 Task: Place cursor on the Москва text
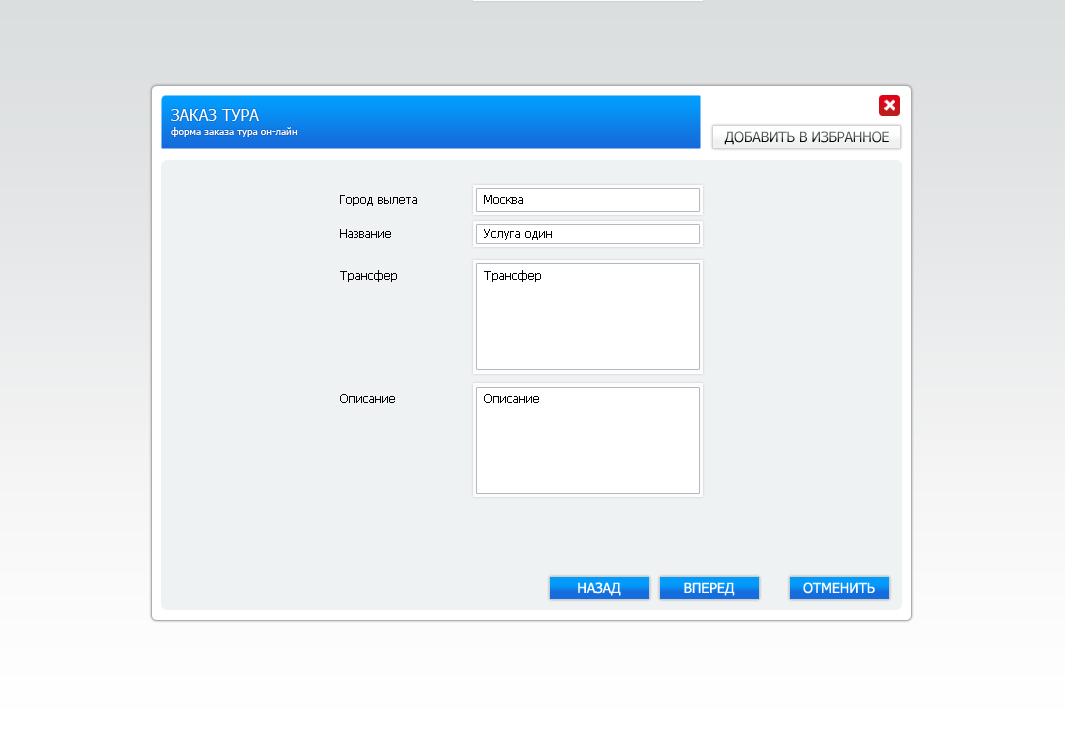tap(503, 200)
